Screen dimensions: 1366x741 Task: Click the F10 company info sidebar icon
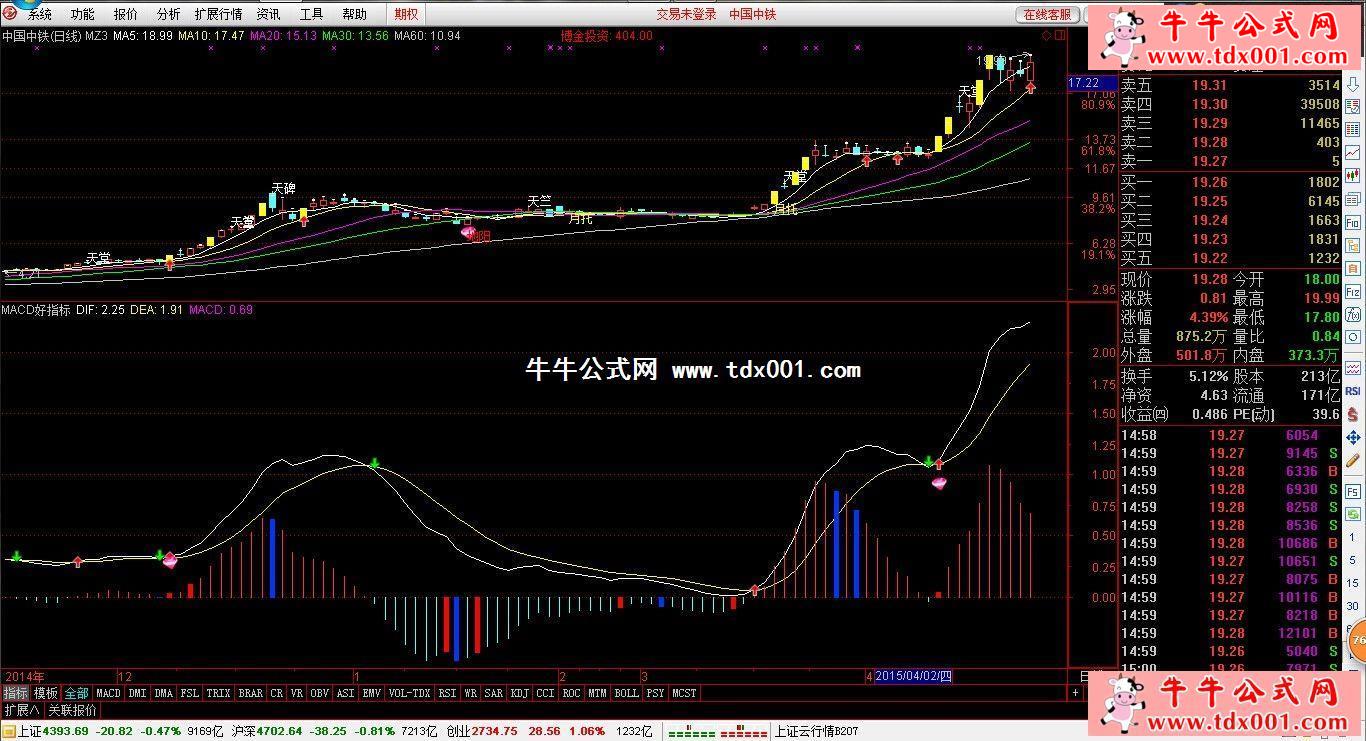pyautogui.click(x=1353, y=222)
